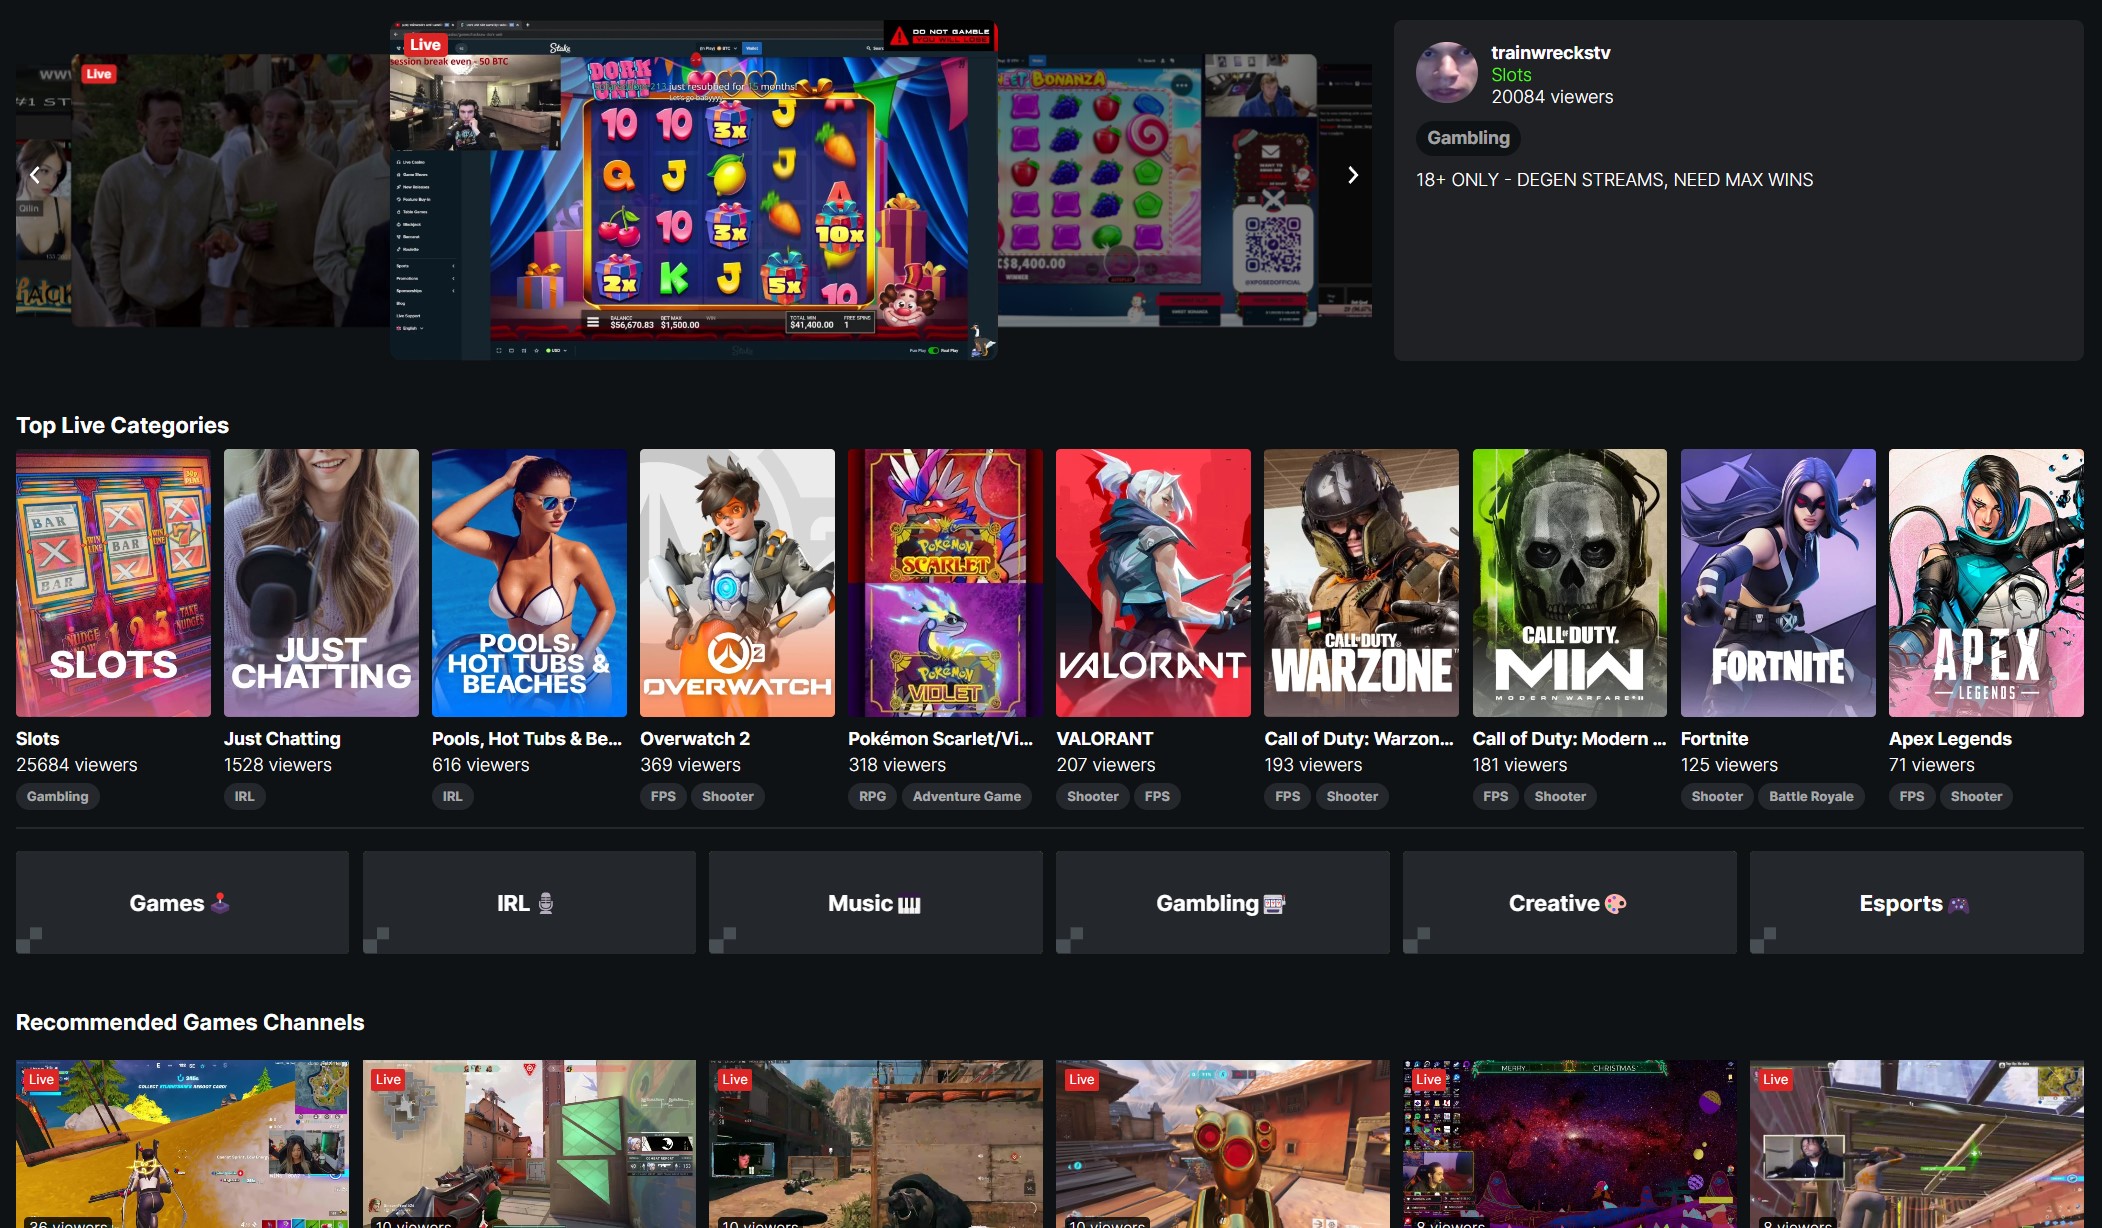Select the FPS tag under Overwatch 2
The width and height of the screenshot is (2102, 1228).
click(x=663, y=797)
